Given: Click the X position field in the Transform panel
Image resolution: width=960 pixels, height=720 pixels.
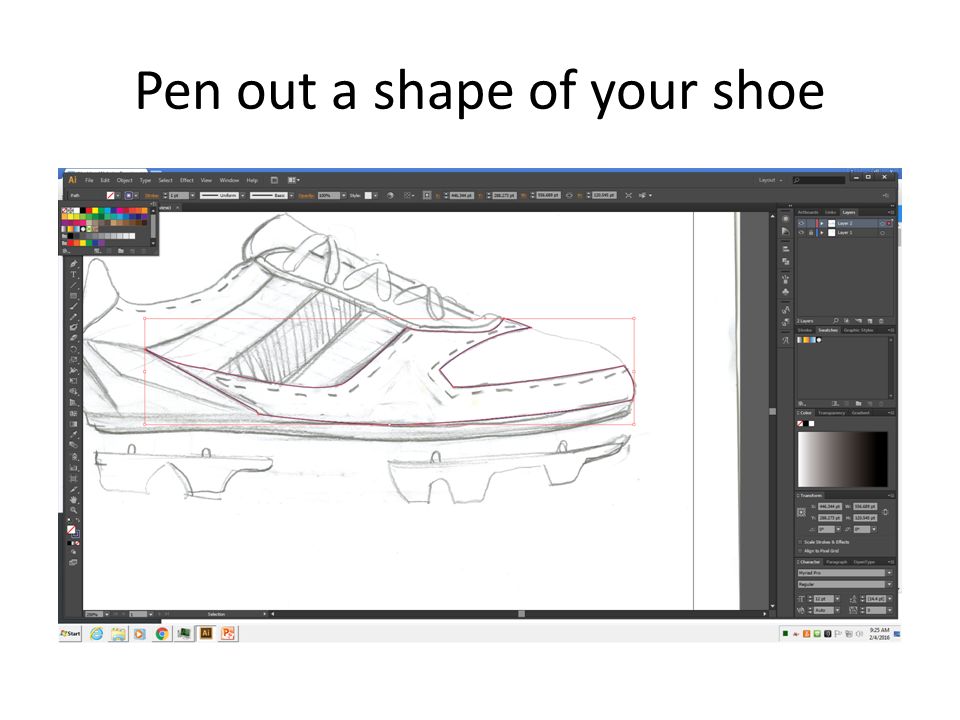Looking at the screenshot, I should [x=830, y=506].
